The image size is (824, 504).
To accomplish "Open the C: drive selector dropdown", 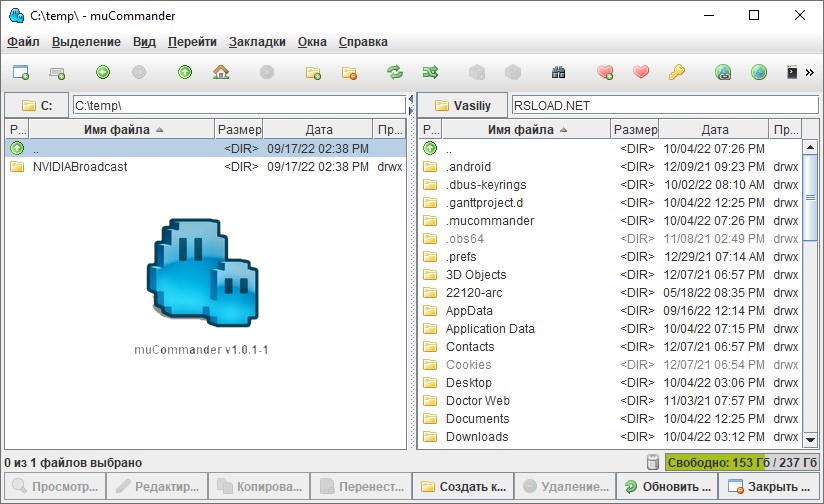I will point(37,105).
